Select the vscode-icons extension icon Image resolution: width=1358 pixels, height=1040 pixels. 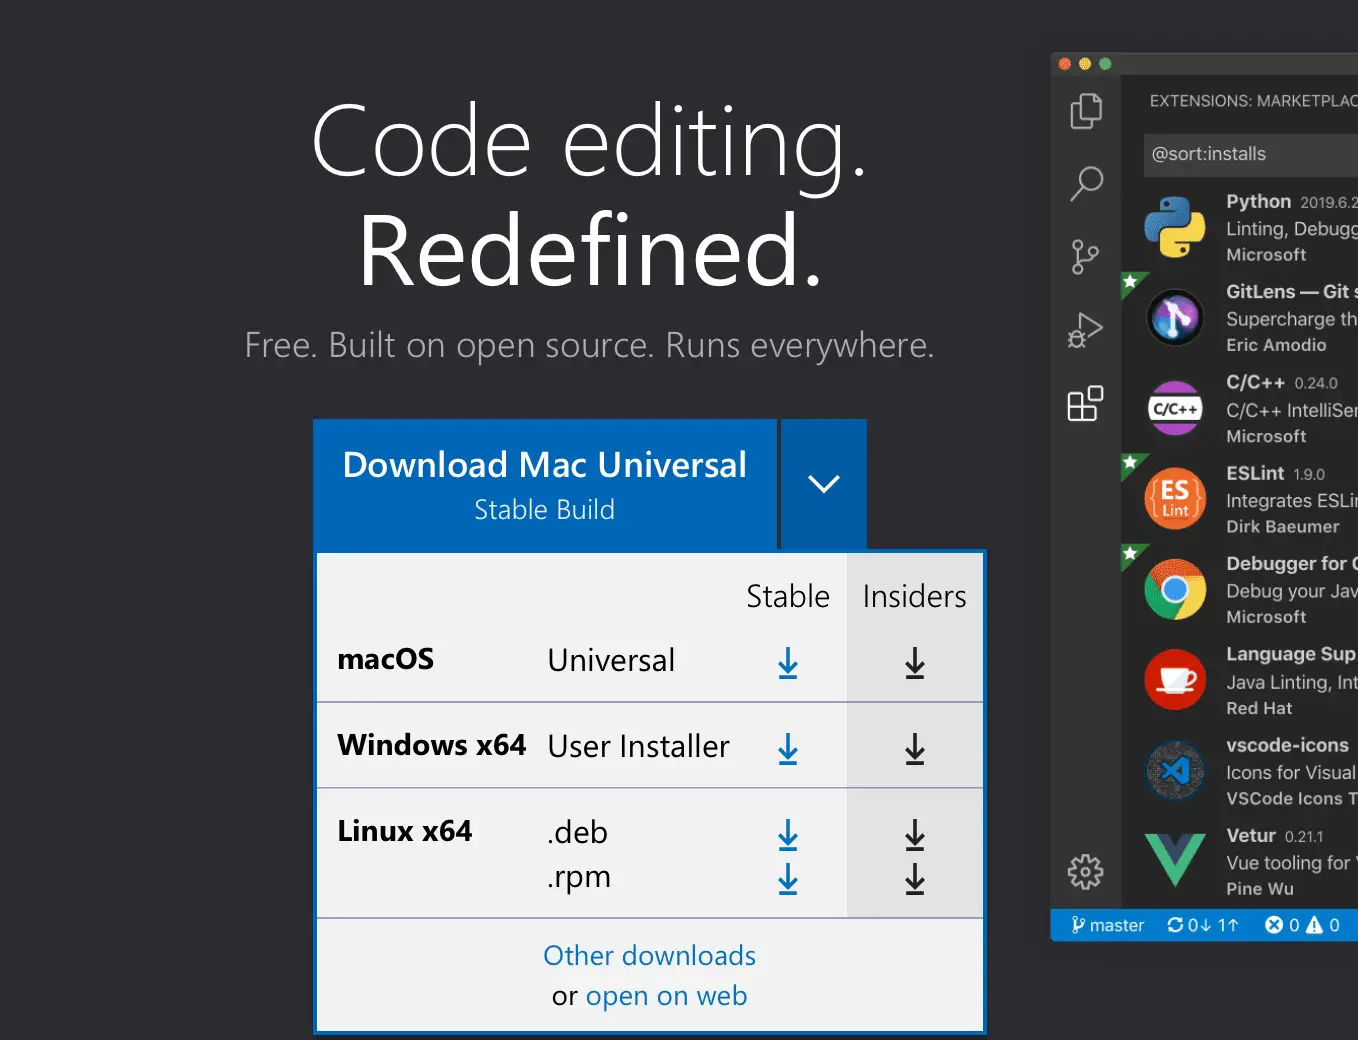(1175, 770)
